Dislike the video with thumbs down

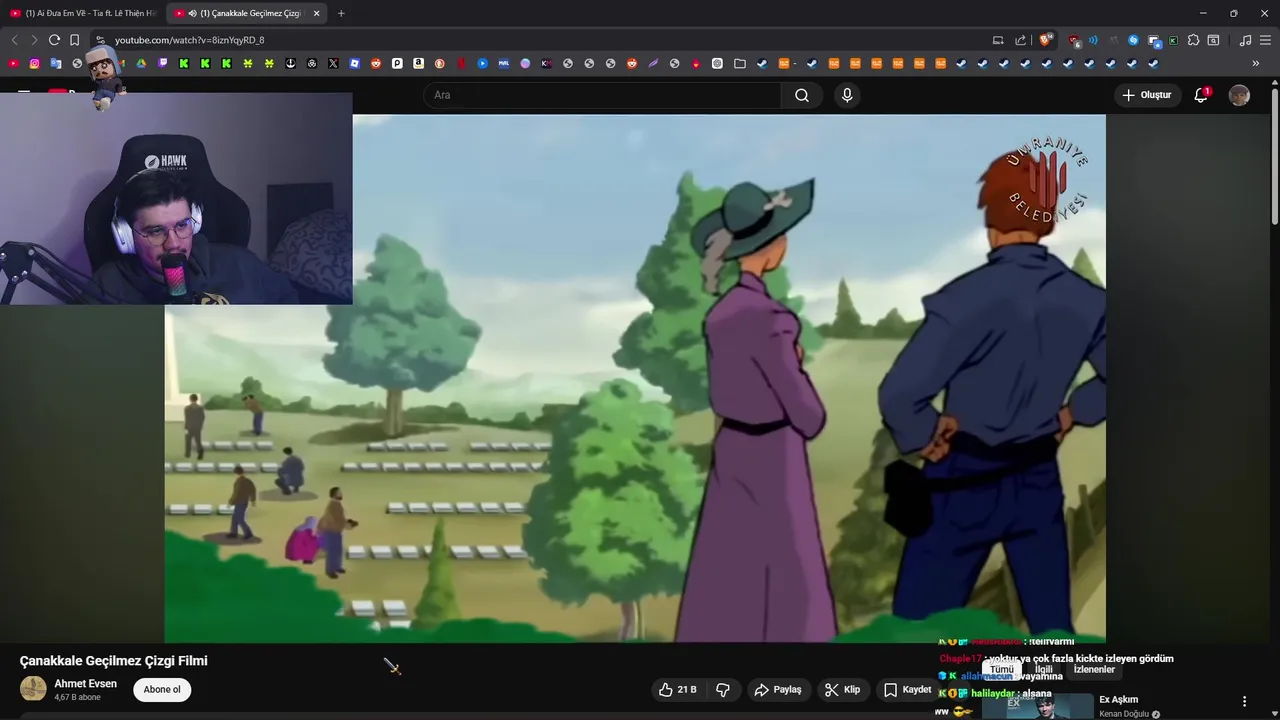723,689
